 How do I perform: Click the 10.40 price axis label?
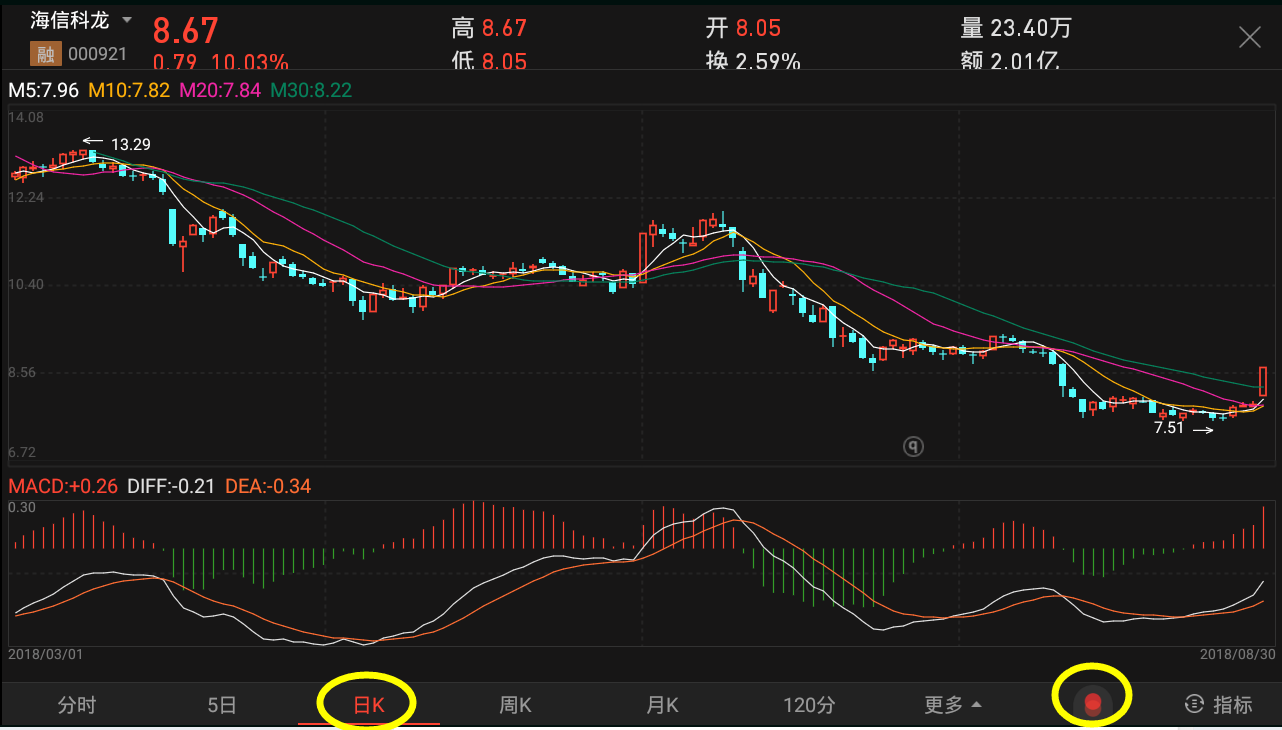pos(26,285)
